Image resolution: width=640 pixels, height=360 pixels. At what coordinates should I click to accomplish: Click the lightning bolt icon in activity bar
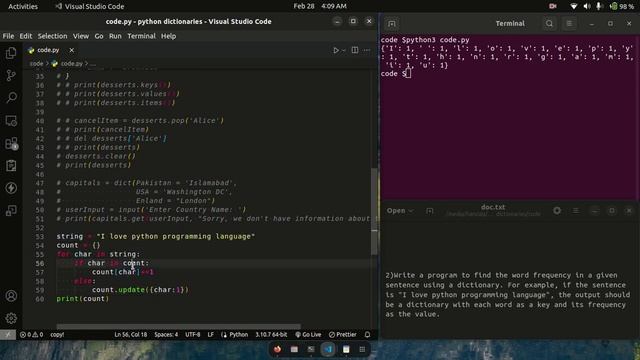pos(11,188)
